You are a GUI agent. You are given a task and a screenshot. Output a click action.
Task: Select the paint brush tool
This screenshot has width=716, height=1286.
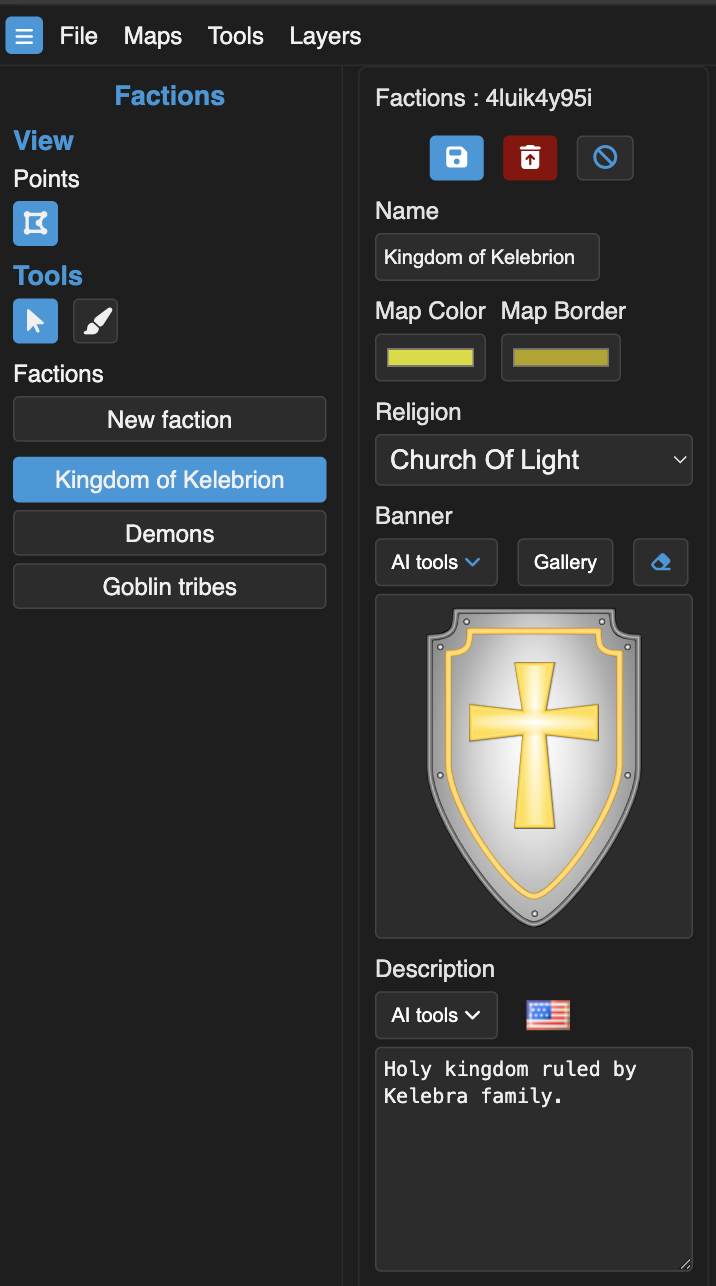[96, 321]
